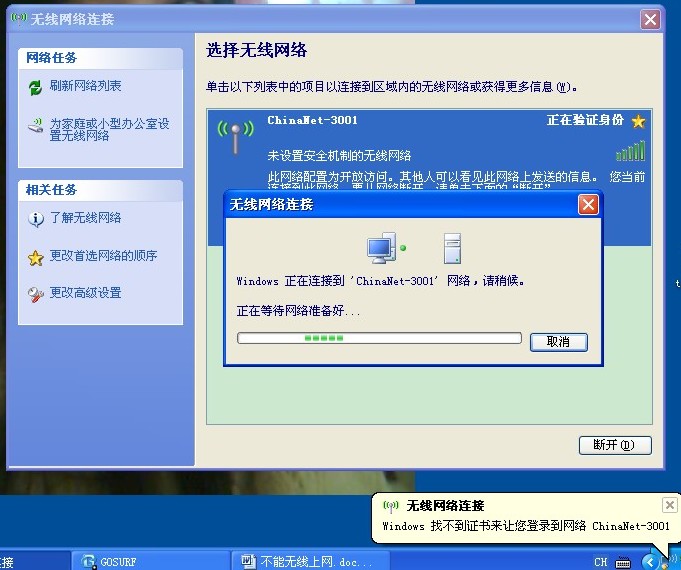The height and width of the screenshot is (570, 681).
Task: Click the Word document icon in taskbar
Action: coord(248,561)
